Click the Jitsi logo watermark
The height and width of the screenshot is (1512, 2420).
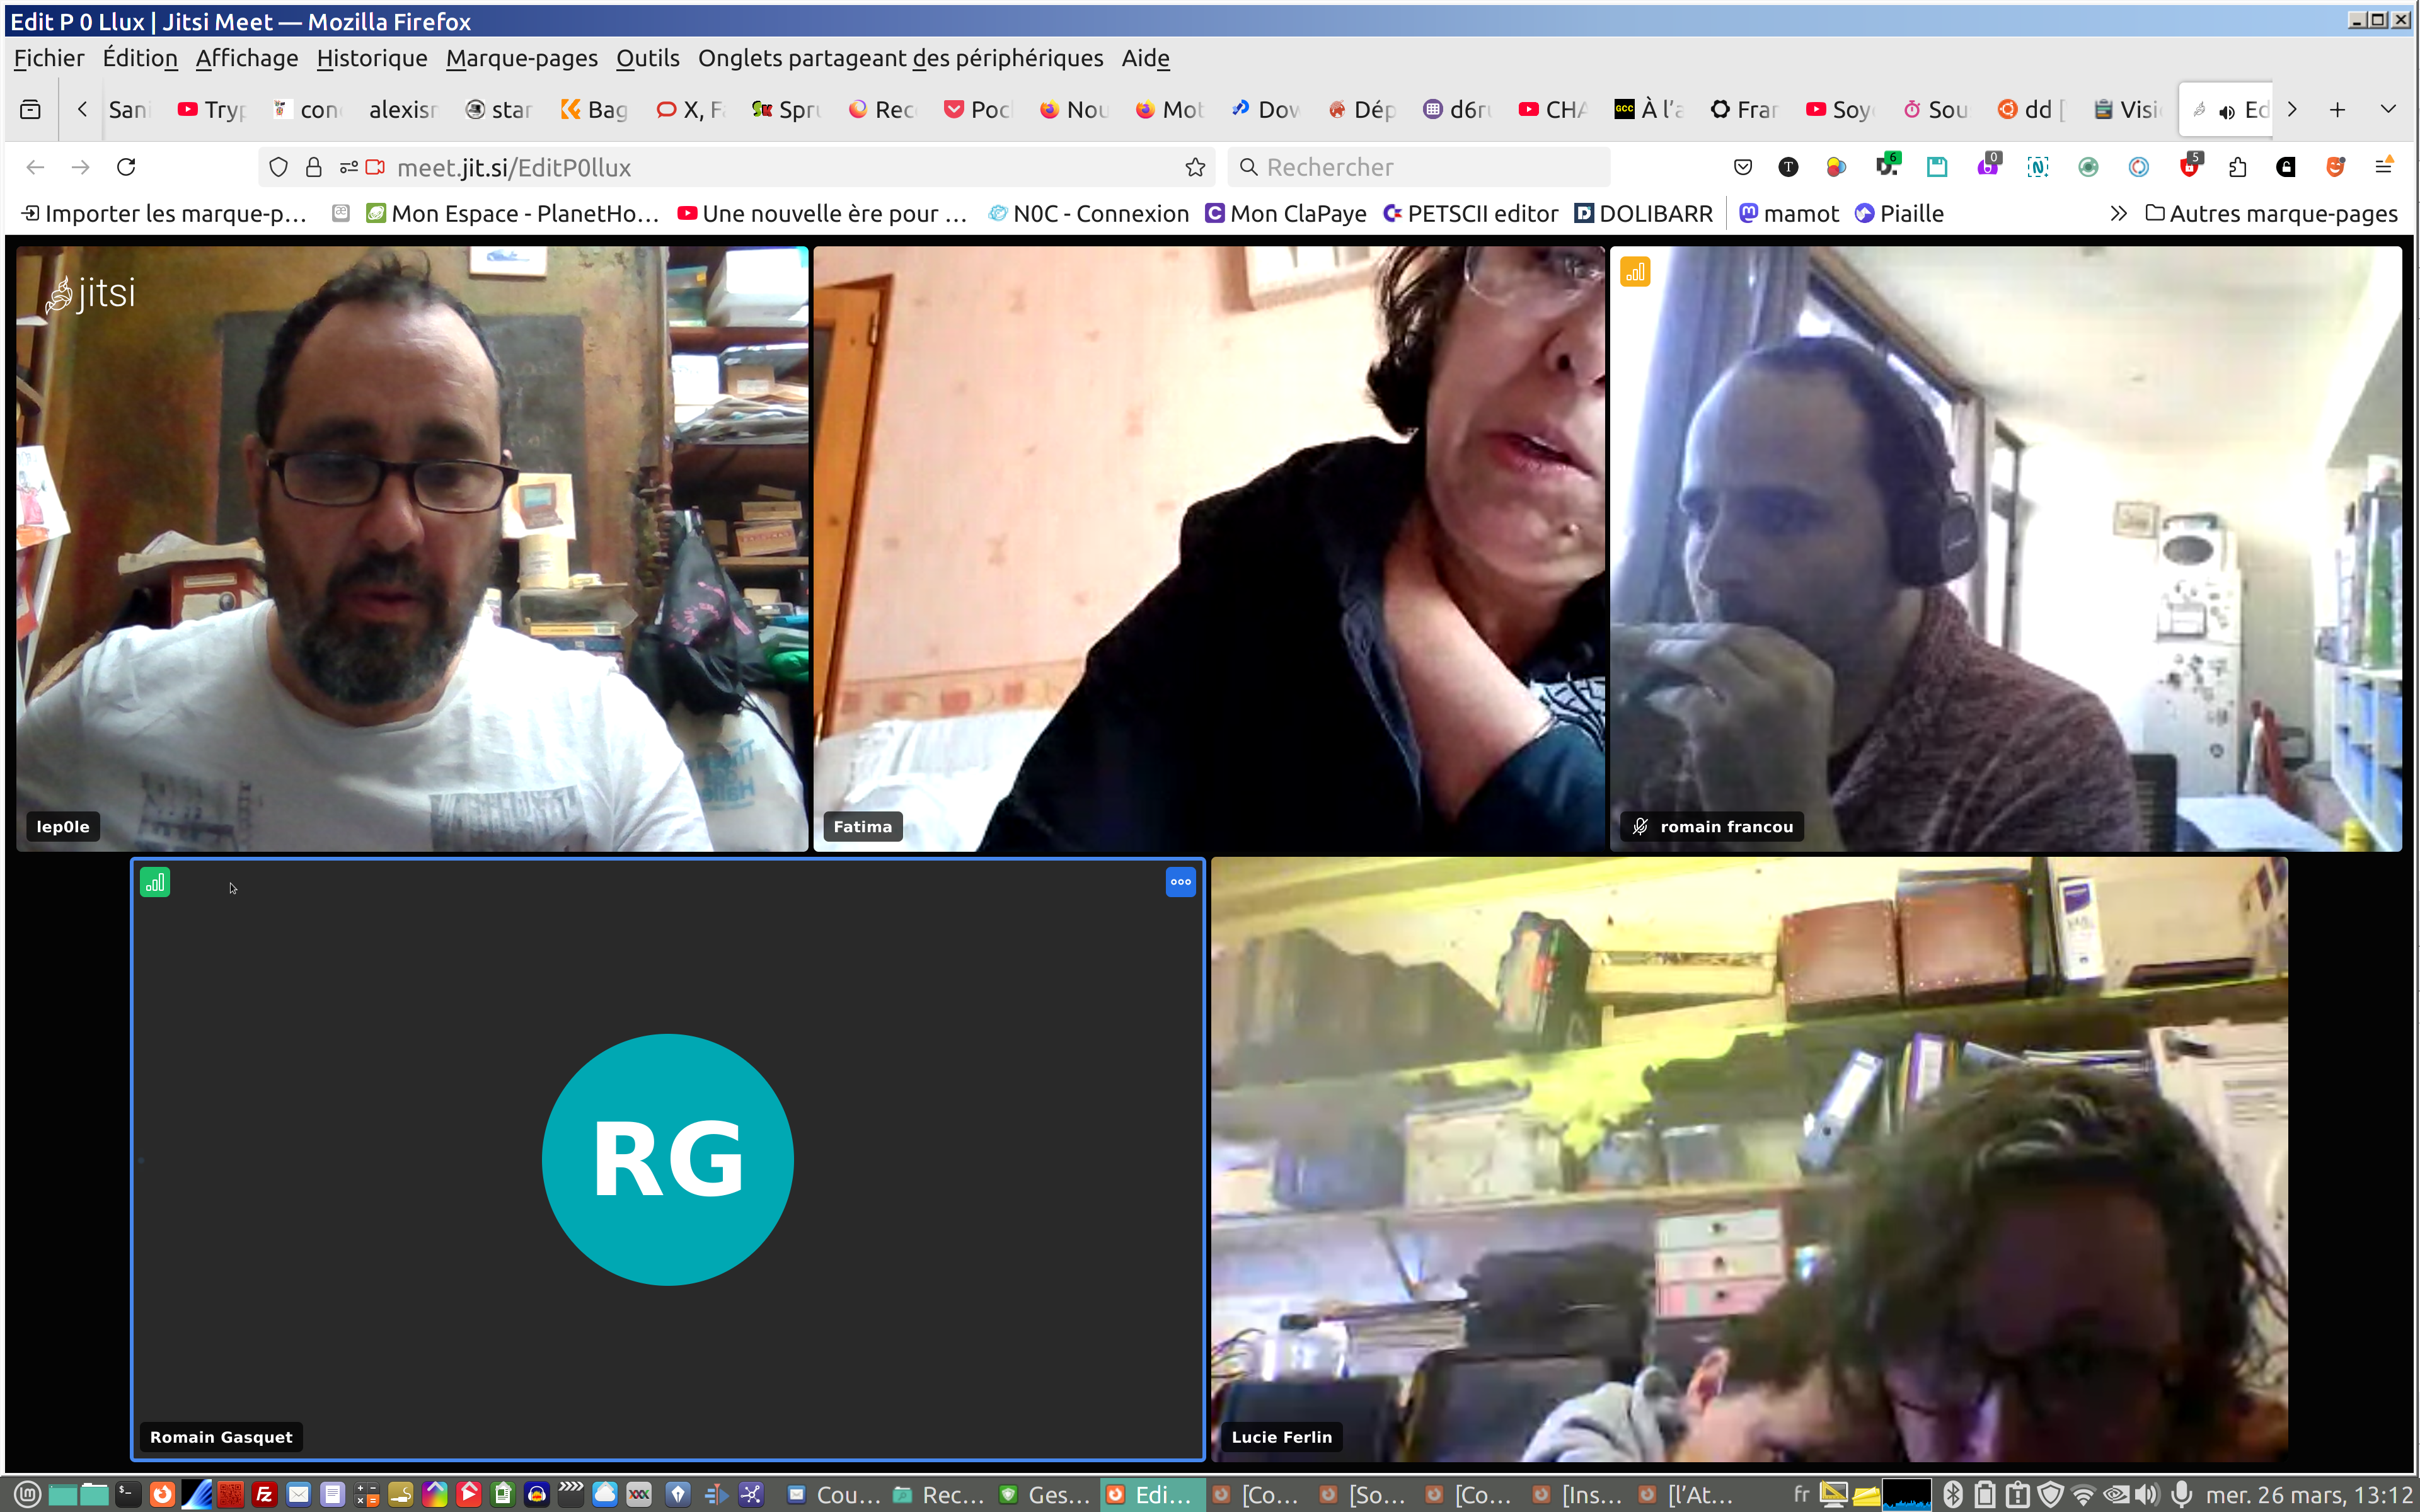coord(91,294)
